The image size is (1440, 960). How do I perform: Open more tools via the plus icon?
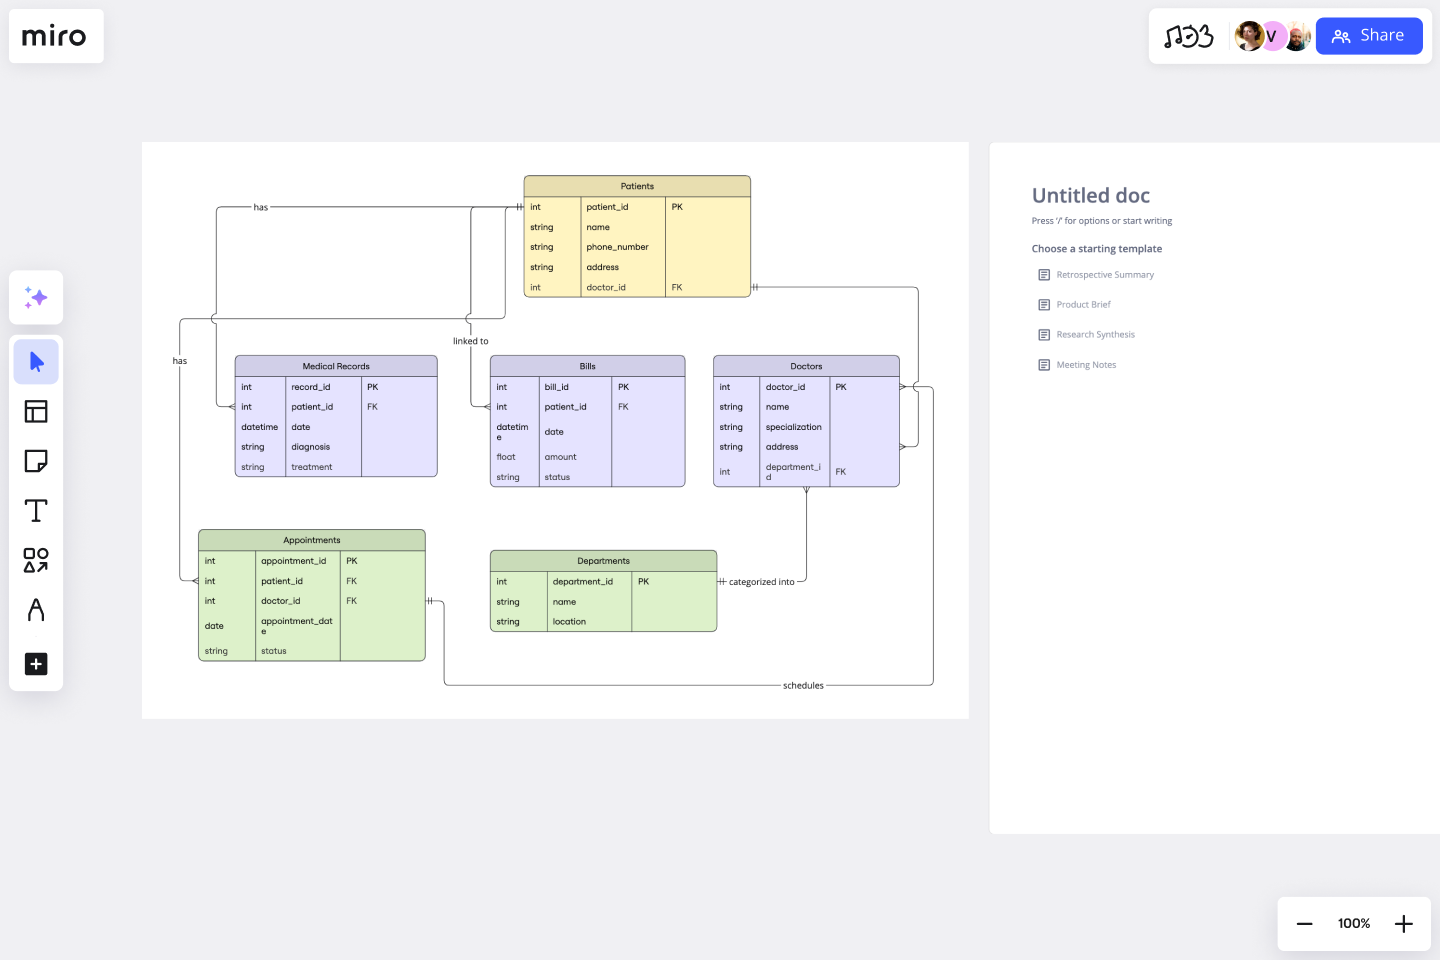[36, 664]
